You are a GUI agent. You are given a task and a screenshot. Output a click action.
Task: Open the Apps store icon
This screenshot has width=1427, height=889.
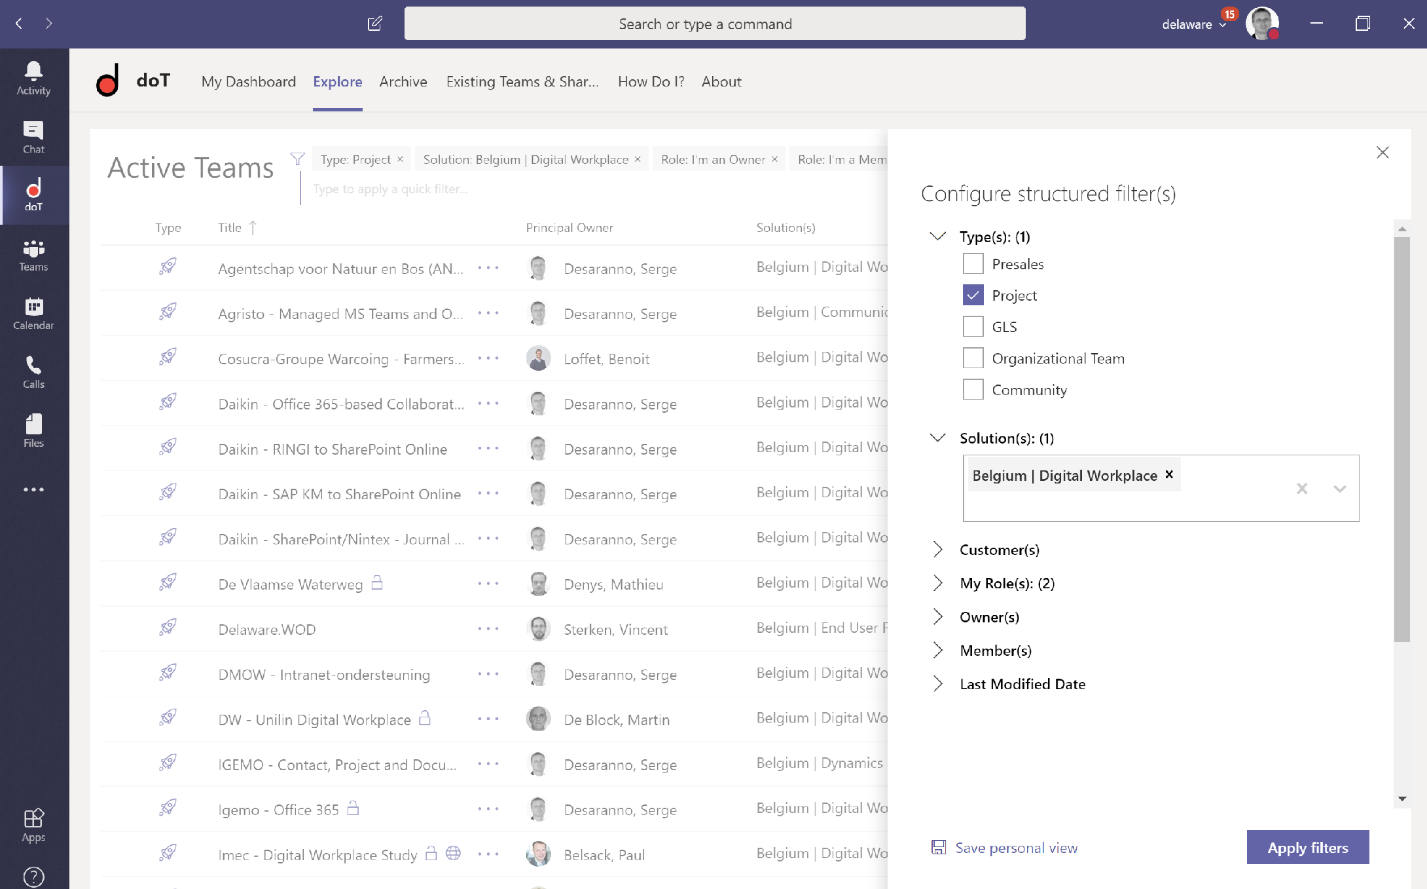34,825
